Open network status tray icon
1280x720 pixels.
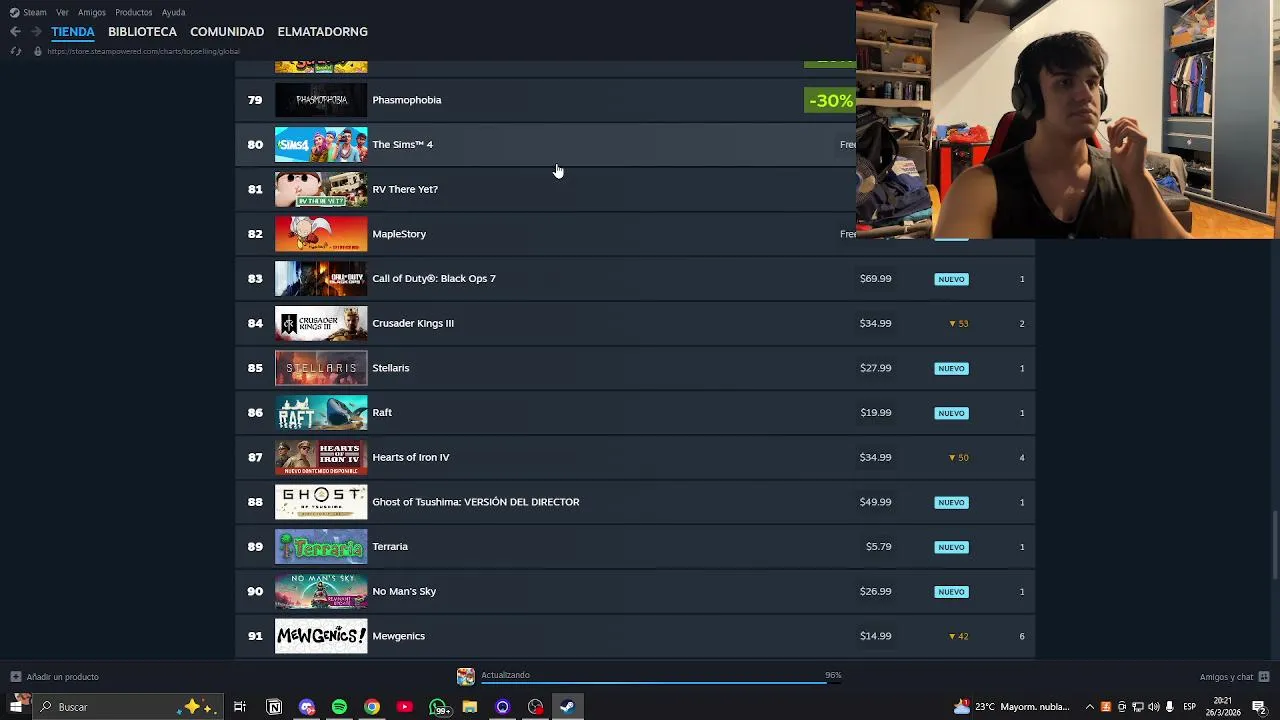tap(1137, 707)
